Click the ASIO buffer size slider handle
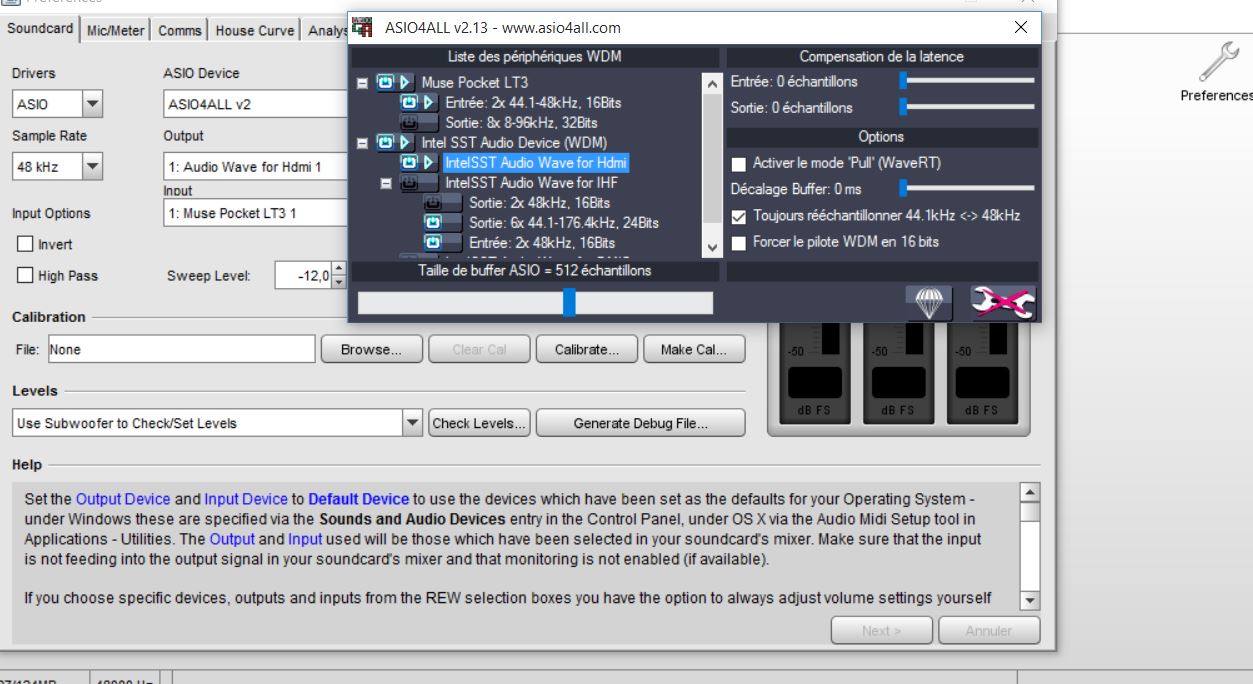 pyautogui.click(x=568, y=302)
